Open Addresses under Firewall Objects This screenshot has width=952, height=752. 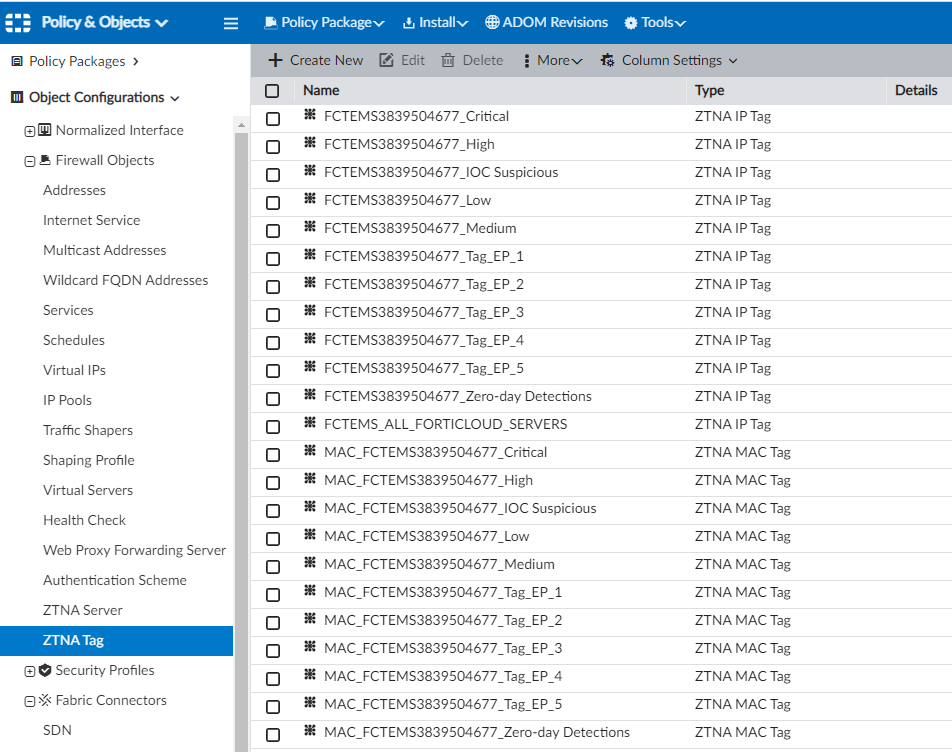click(x=74, y=190)
